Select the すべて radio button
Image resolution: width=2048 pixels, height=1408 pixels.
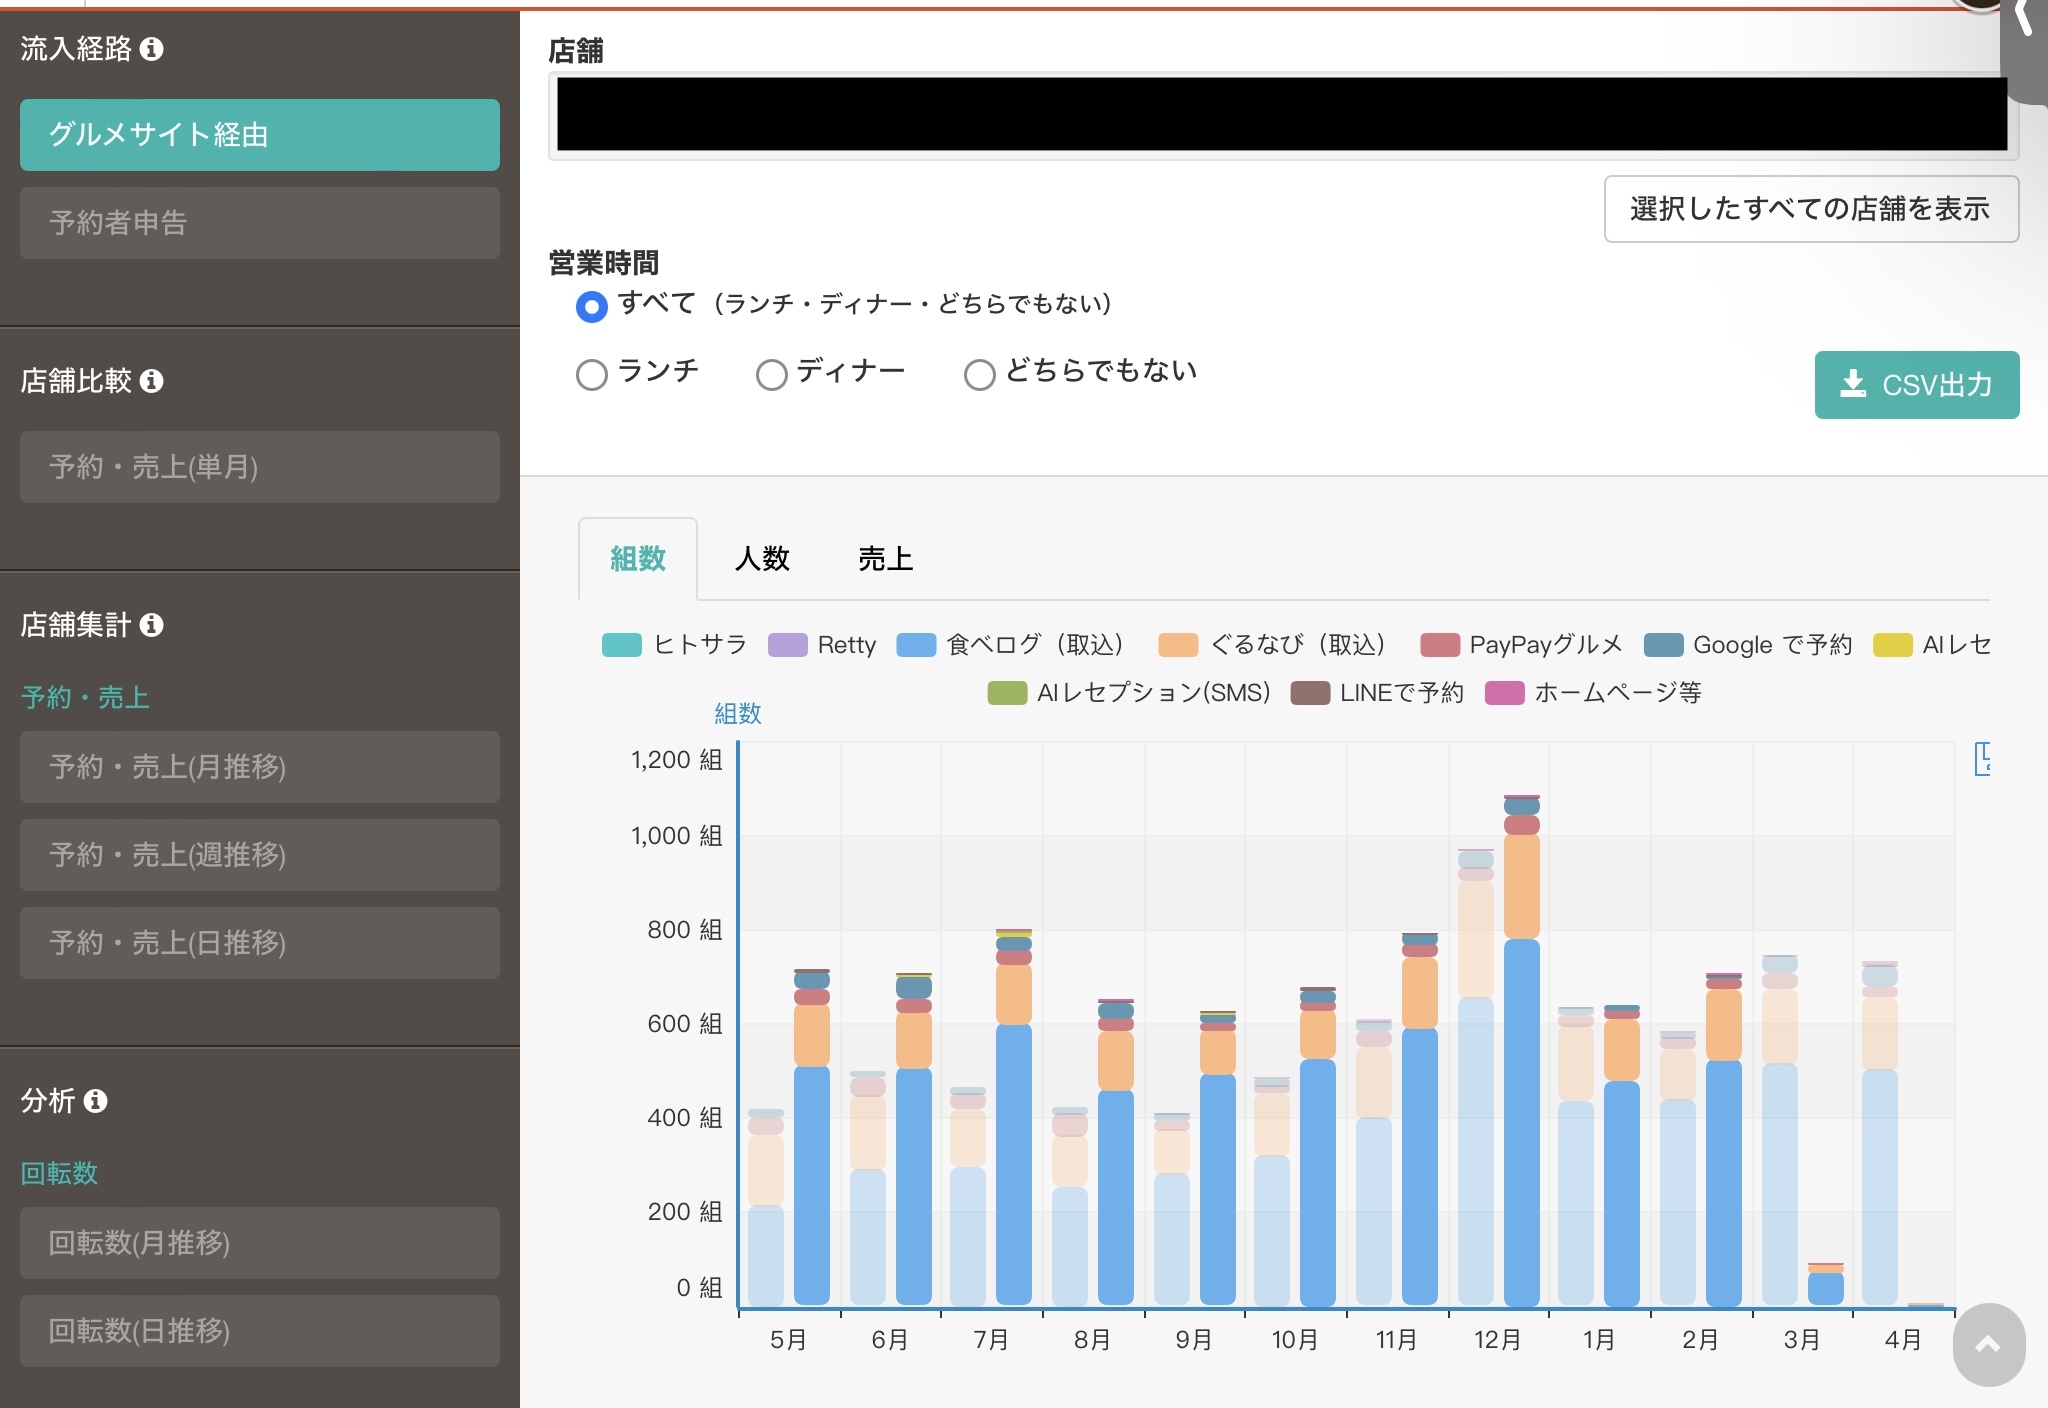coord(592,306)
